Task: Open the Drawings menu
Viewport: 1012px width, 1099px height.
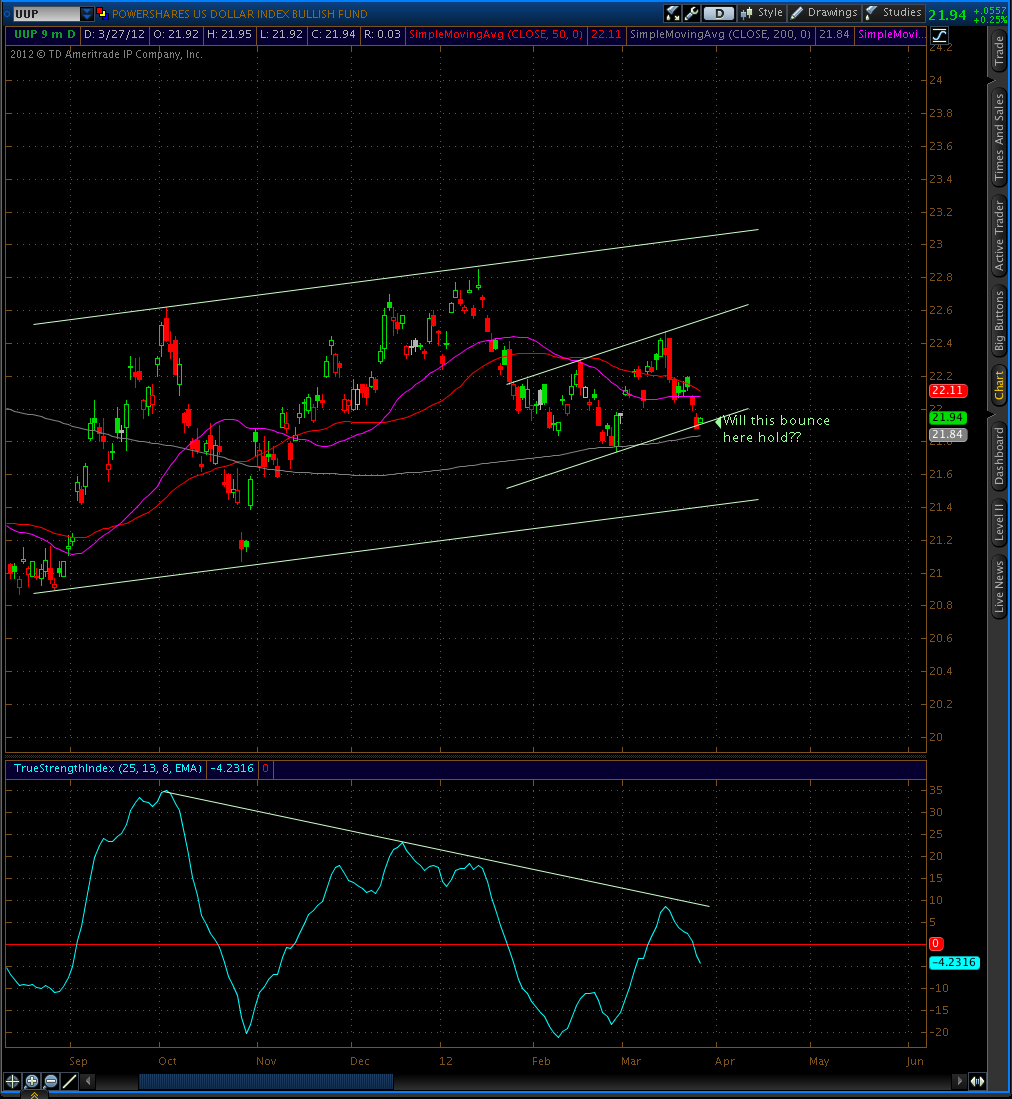Action: tap(824, 13)
